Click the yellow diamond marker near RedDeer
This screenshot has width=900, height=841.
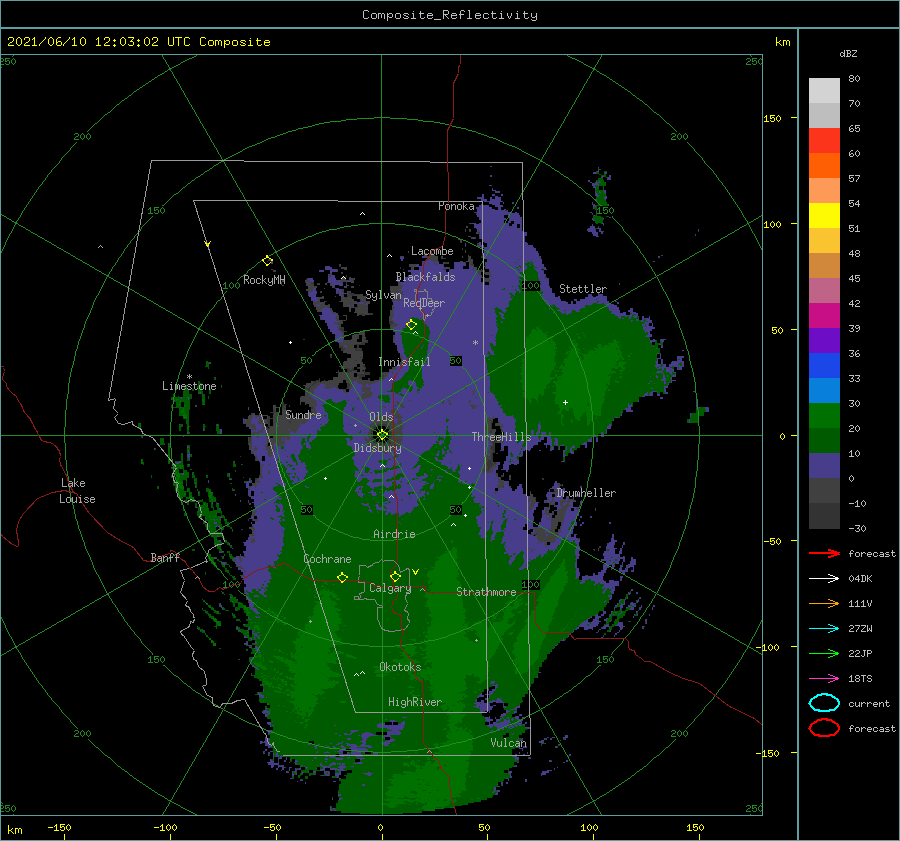pyautogui.click(x=412, y=325)
